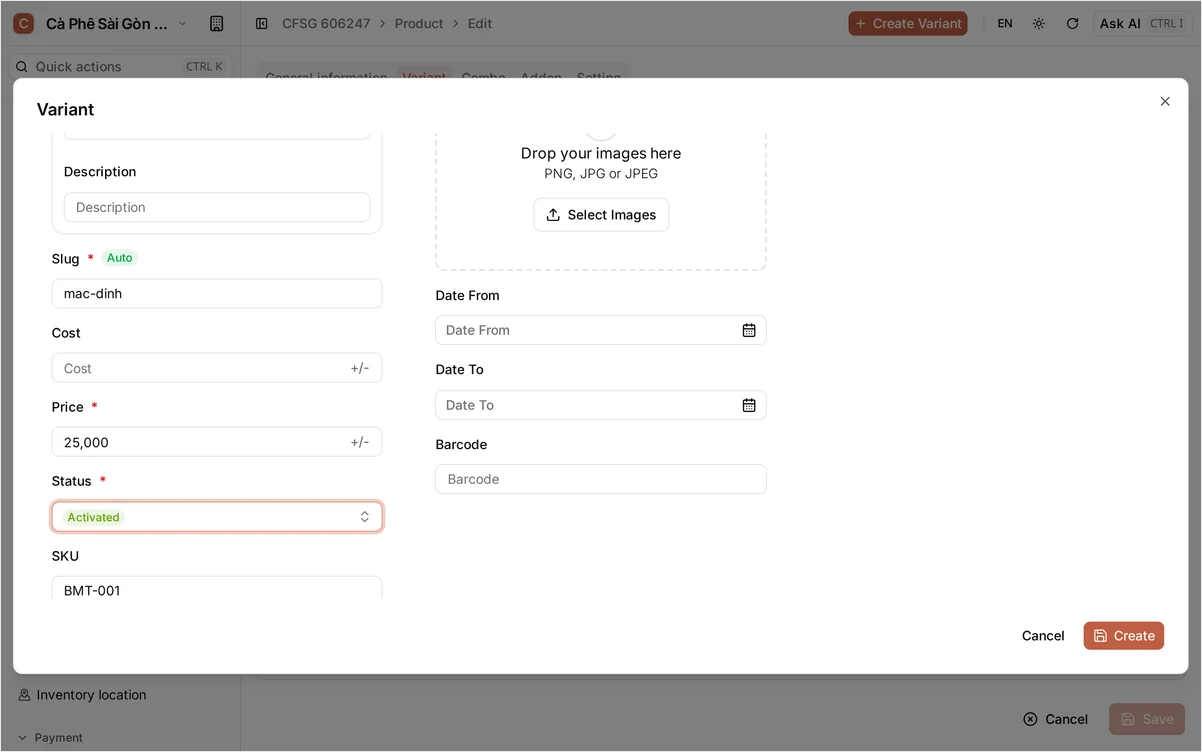Open Quick actions search
The width and height of the screenshot is (1202, 752).
coord(120,66)
